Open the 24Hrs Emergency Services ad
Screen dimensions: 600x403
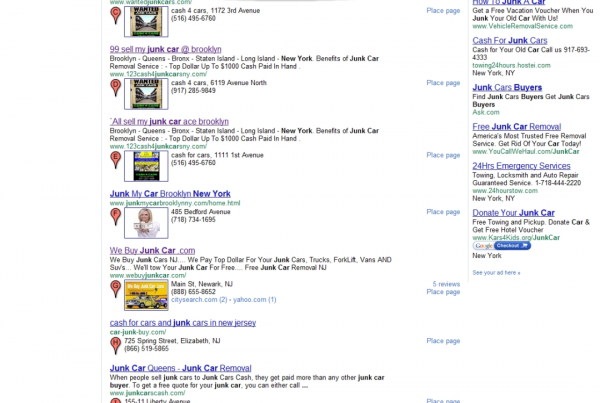(521, 166)
